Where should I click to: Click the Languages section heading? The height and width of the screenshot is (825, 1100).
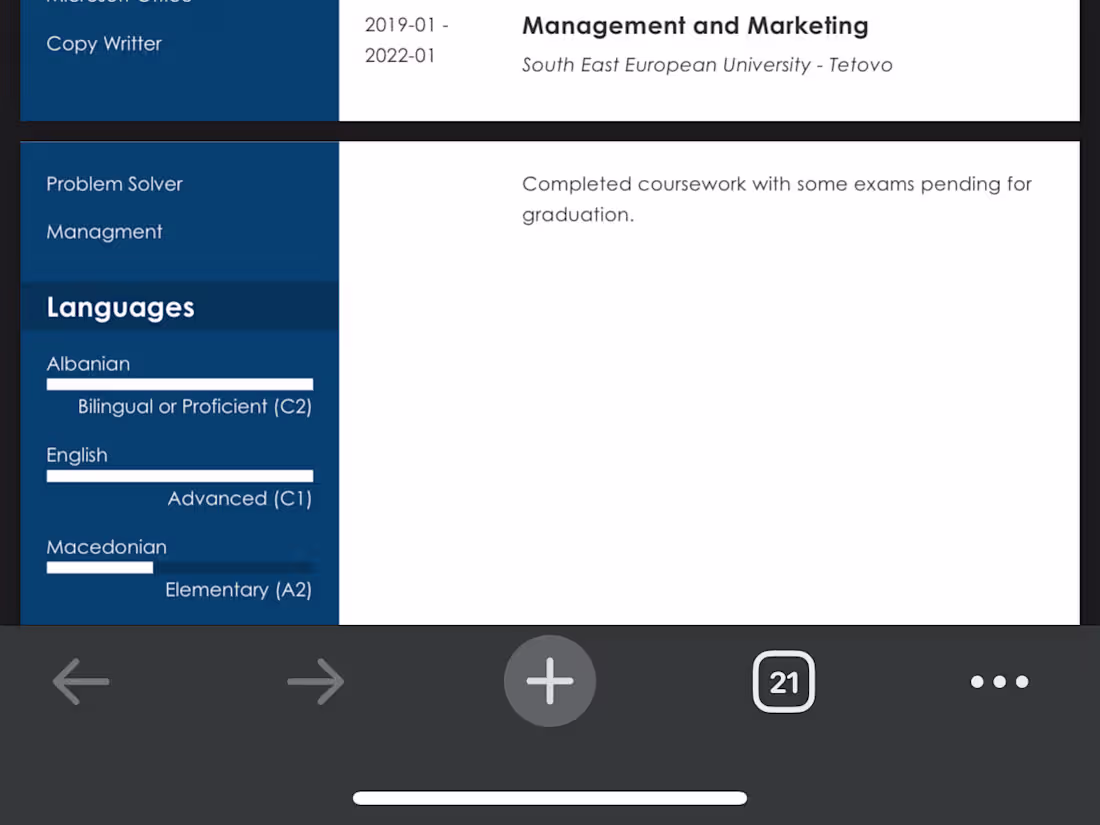[121, 307]
